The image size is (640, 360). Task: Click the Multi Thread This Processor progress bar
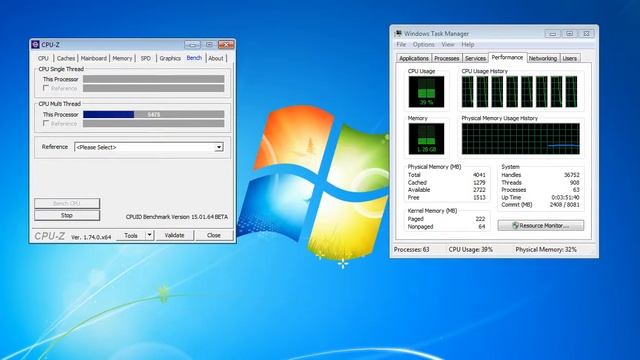[x=153, y=115]
